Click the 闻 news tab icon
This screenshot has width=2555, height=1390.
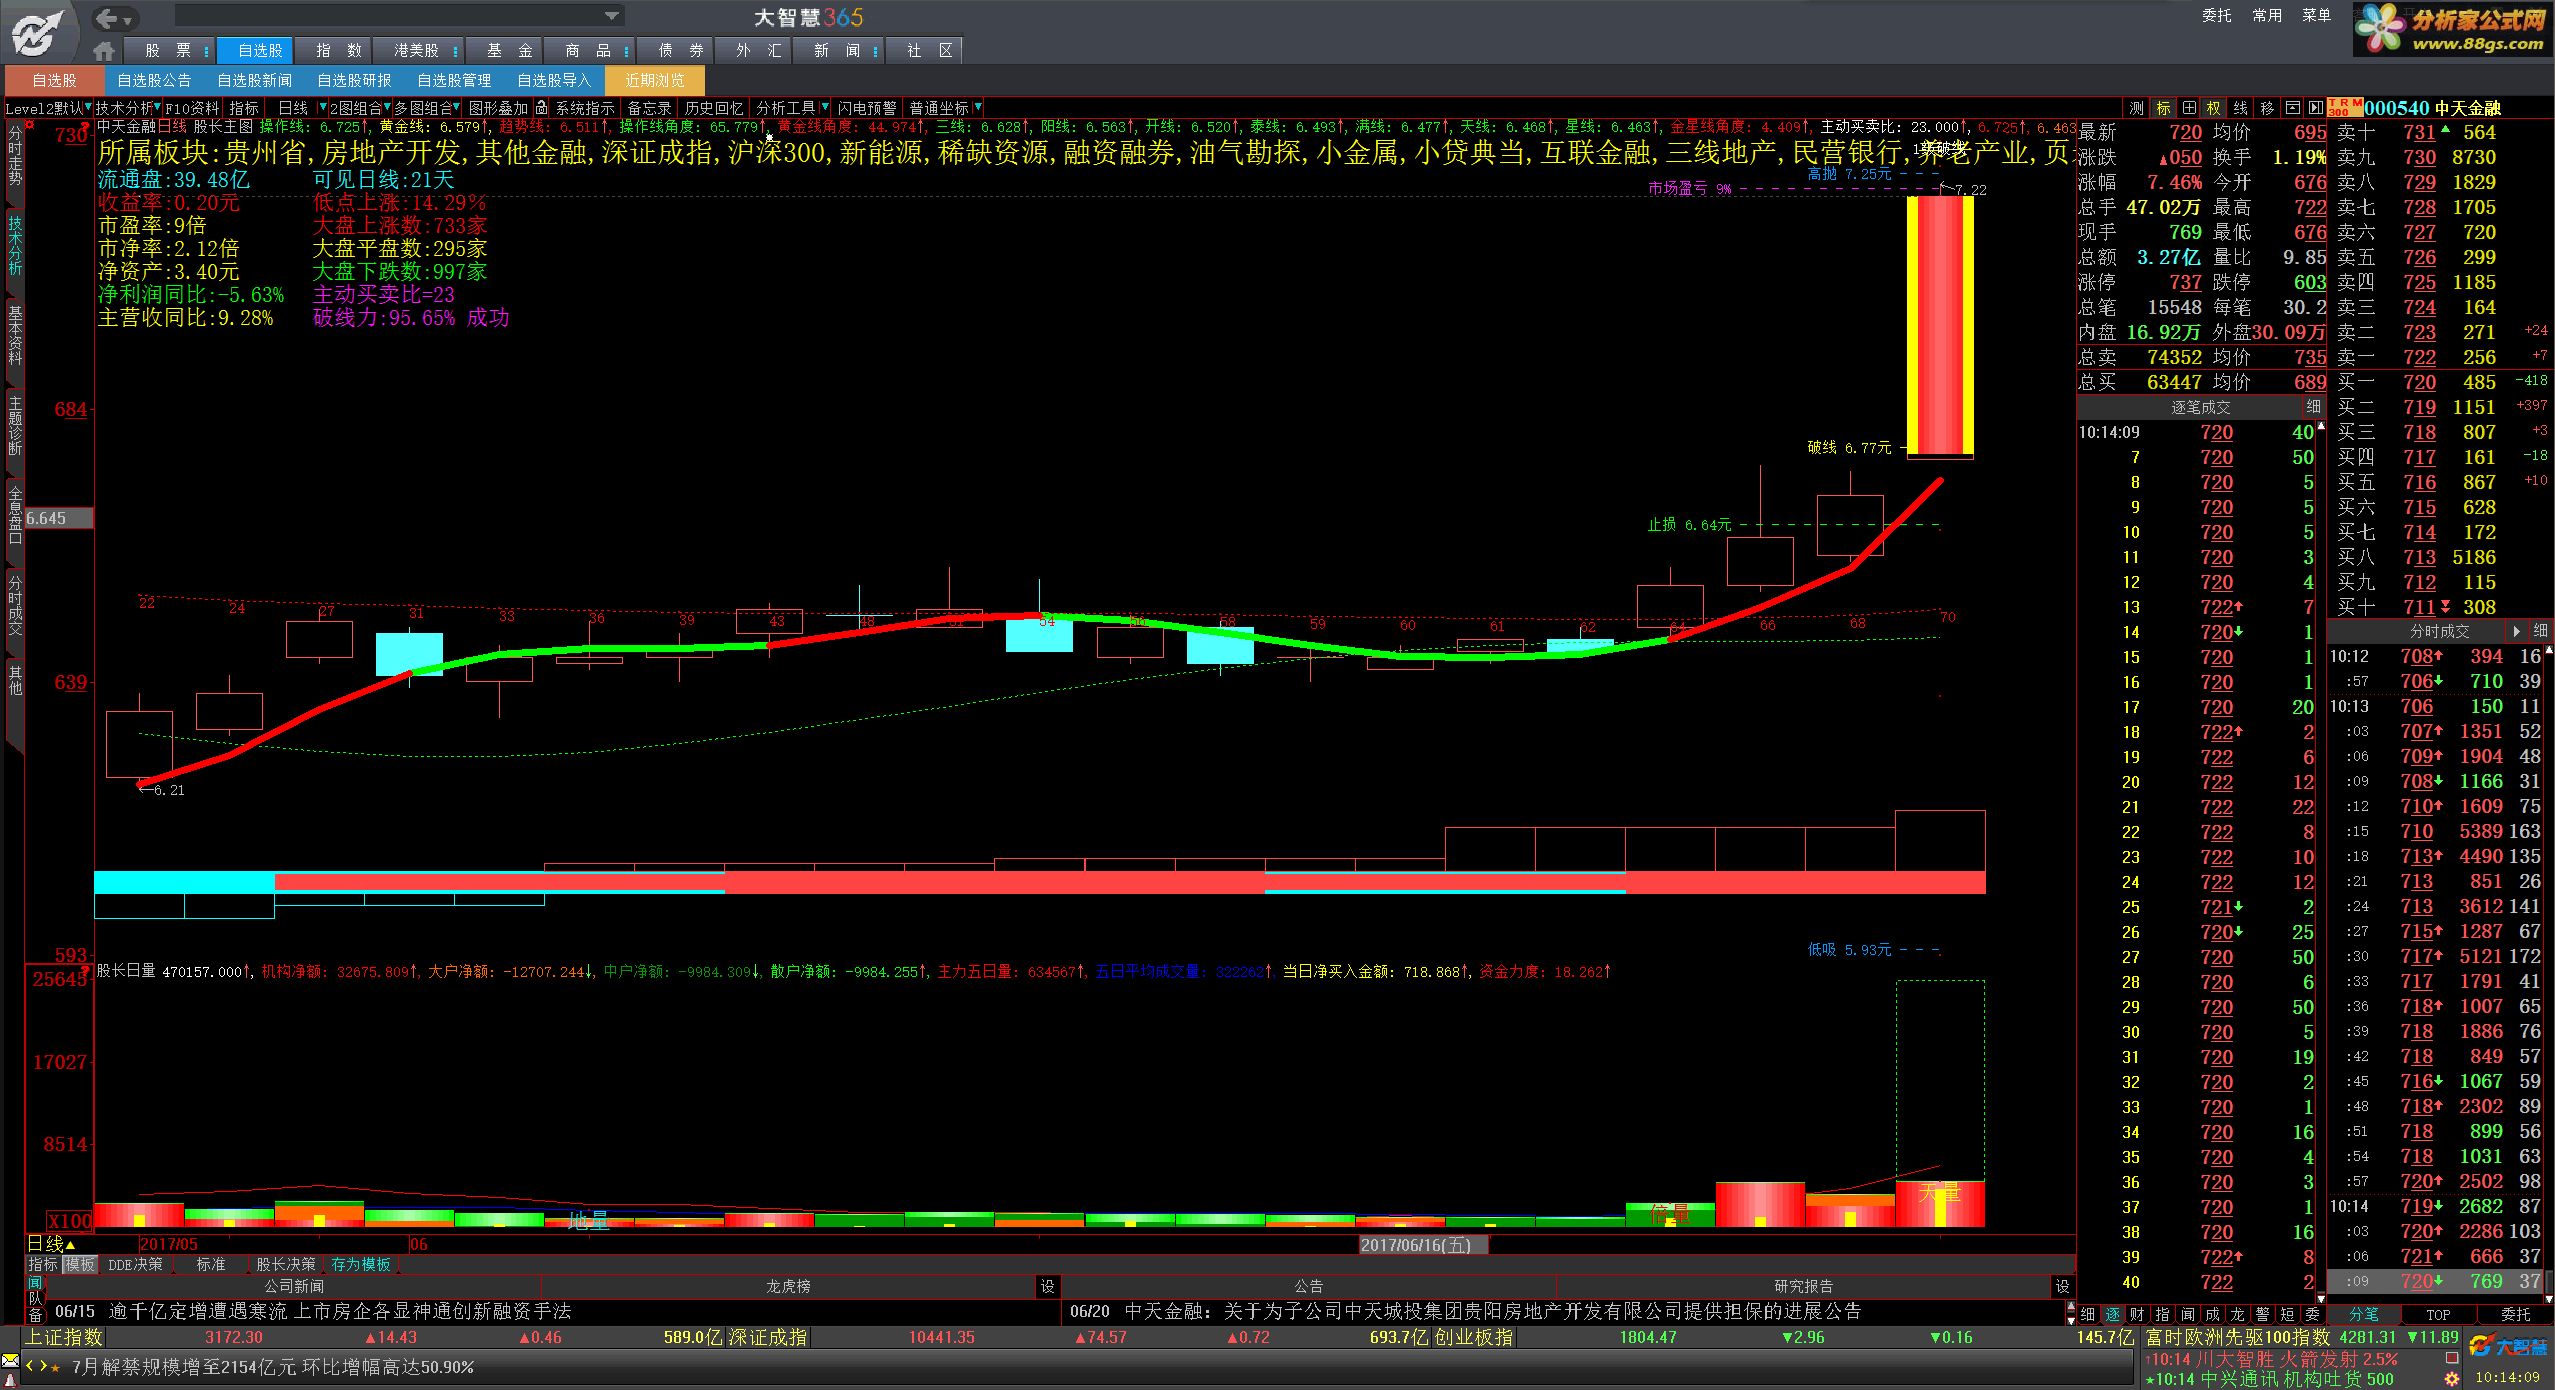coord(2187,1314)
